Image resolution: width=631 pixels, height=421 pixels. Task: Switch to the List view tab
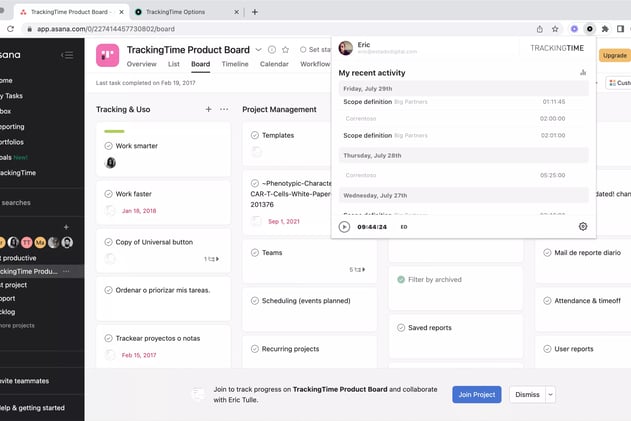[174, 64]
